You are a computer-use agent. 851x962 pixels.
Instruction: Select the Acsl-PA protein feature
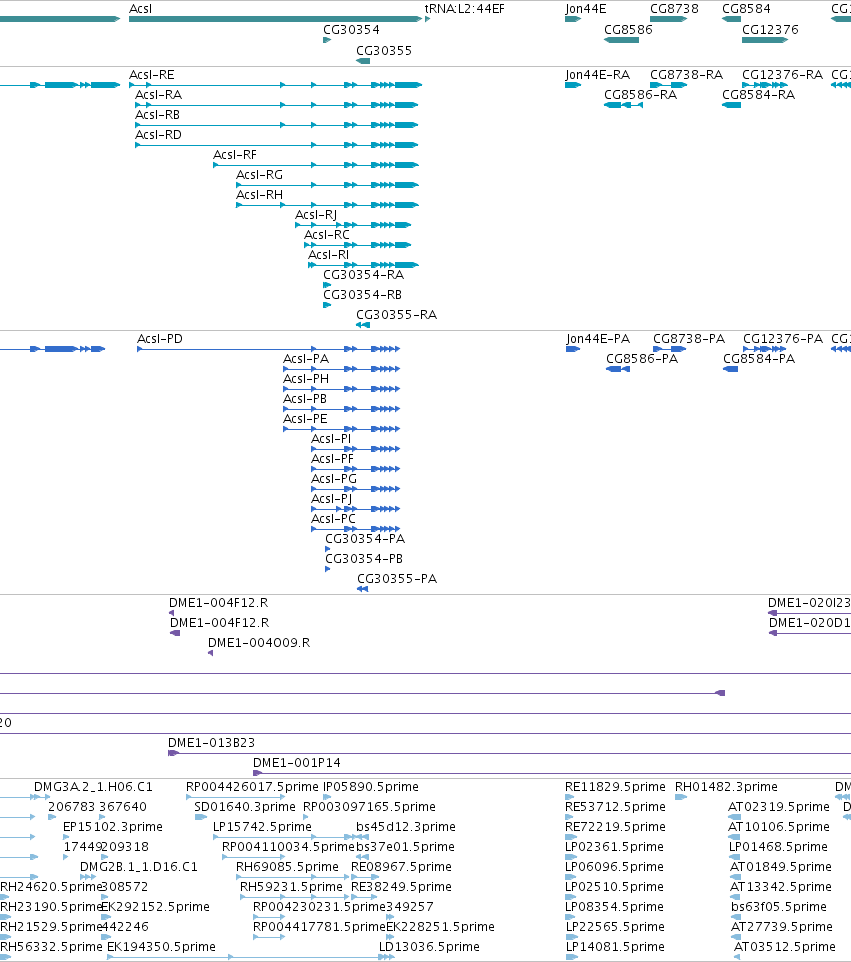[341, 369]
